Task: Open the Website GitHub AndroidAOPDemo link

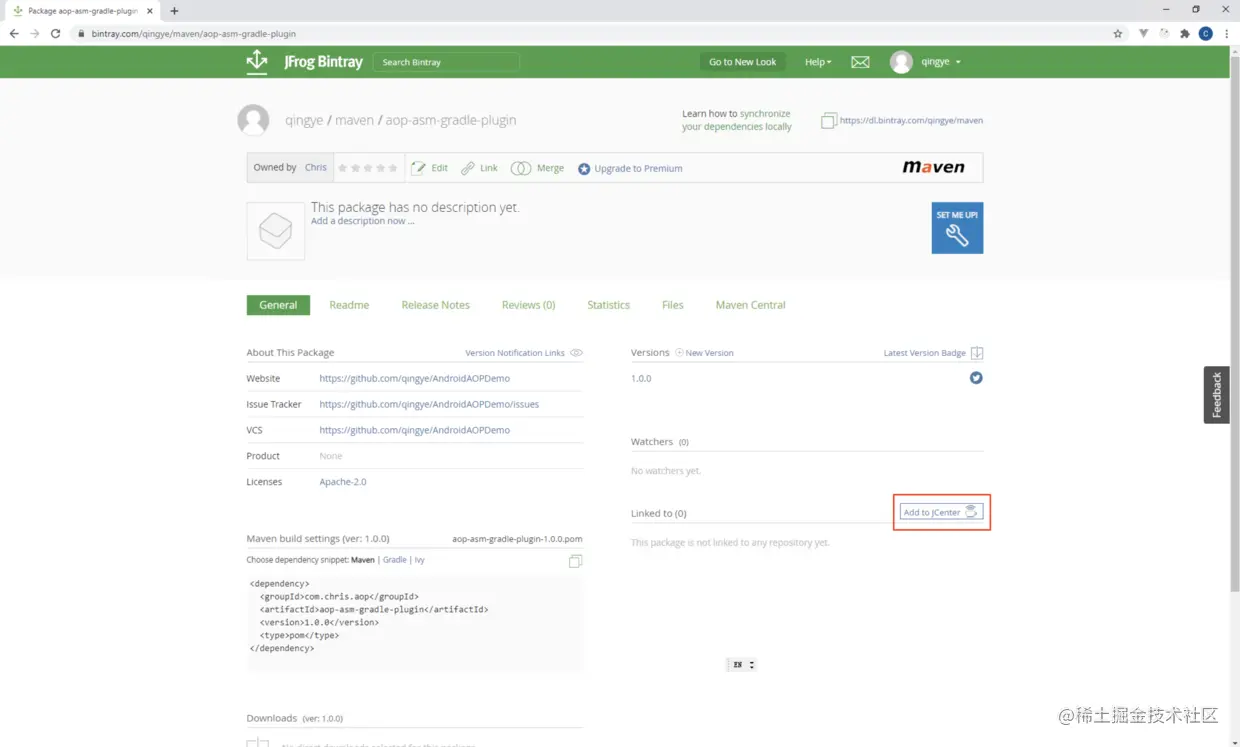Action: [414, 379]
